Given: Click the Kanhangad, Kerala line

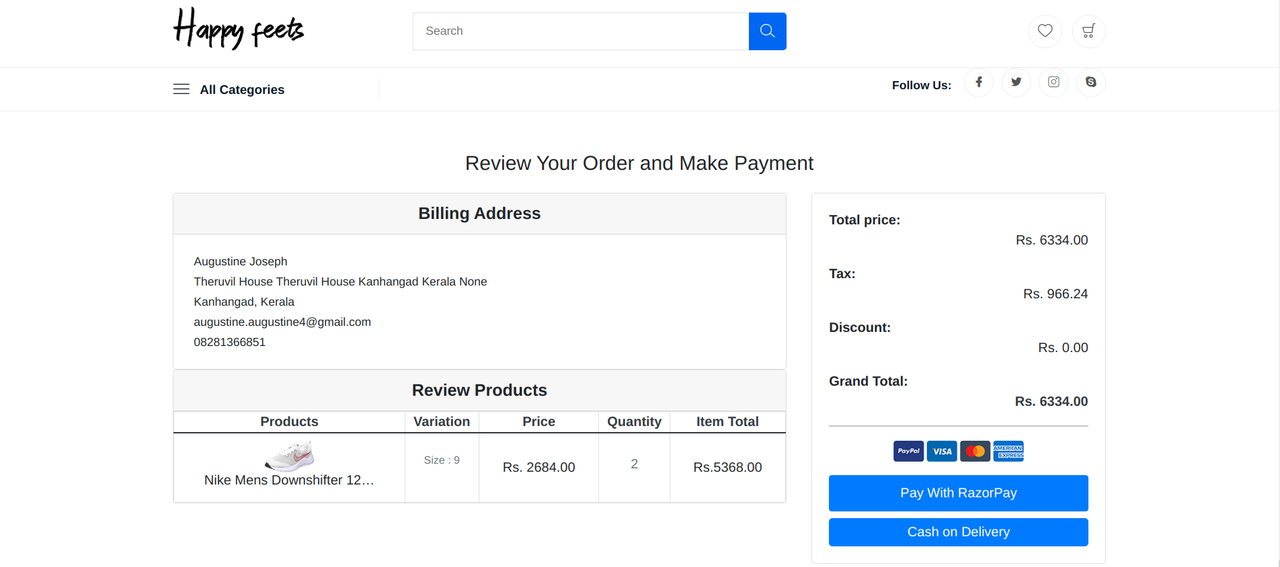Looking at the screenshot, I should [x=244, y=301].
